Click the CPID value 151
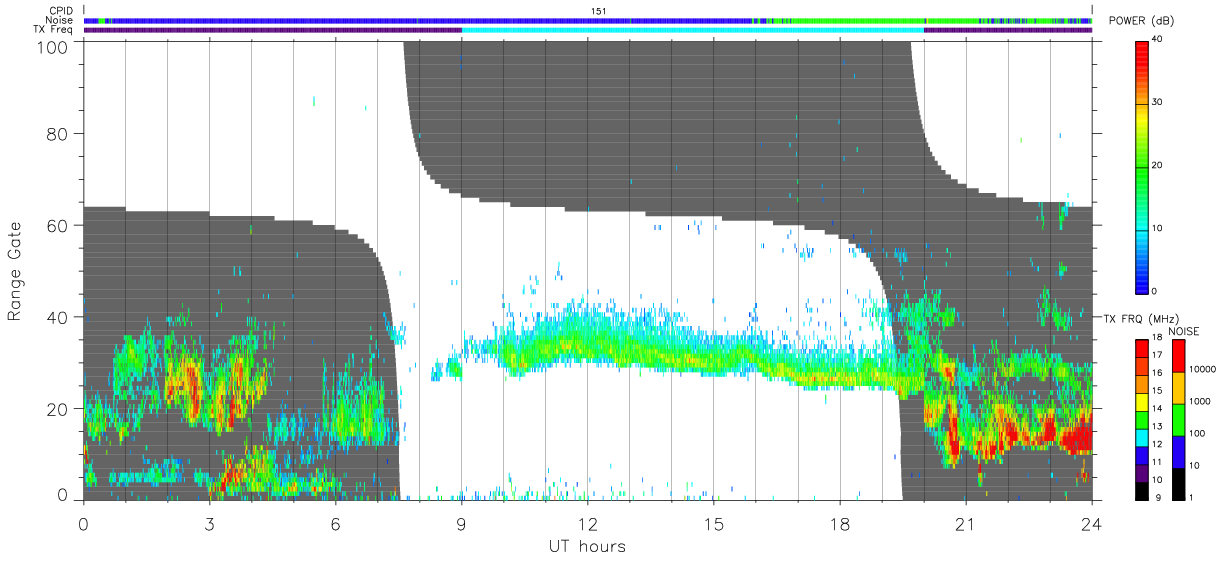This screenshot has height=567, width=1228. coord(598,11)
